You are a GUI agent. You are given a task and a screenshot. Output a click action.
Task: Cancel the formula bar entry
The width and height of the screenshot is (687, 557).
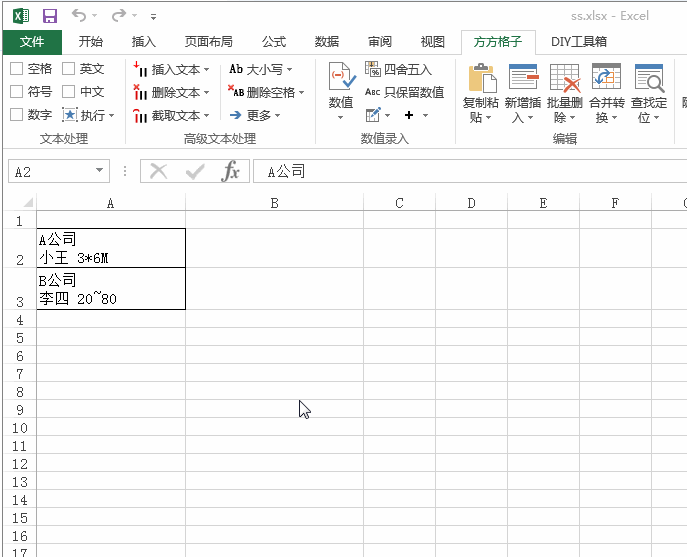159,171
